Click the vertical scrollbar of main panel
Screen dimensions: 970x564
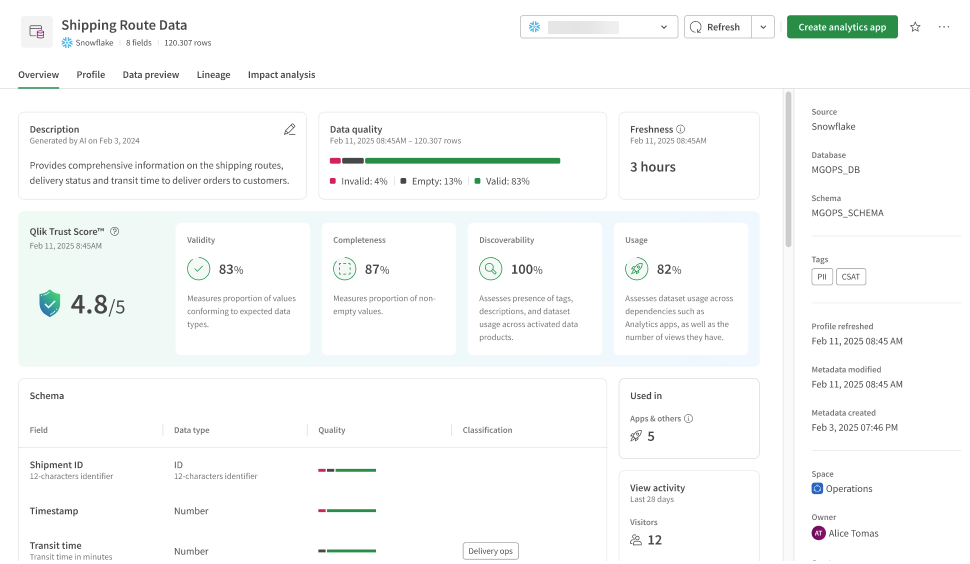point(788,170)
